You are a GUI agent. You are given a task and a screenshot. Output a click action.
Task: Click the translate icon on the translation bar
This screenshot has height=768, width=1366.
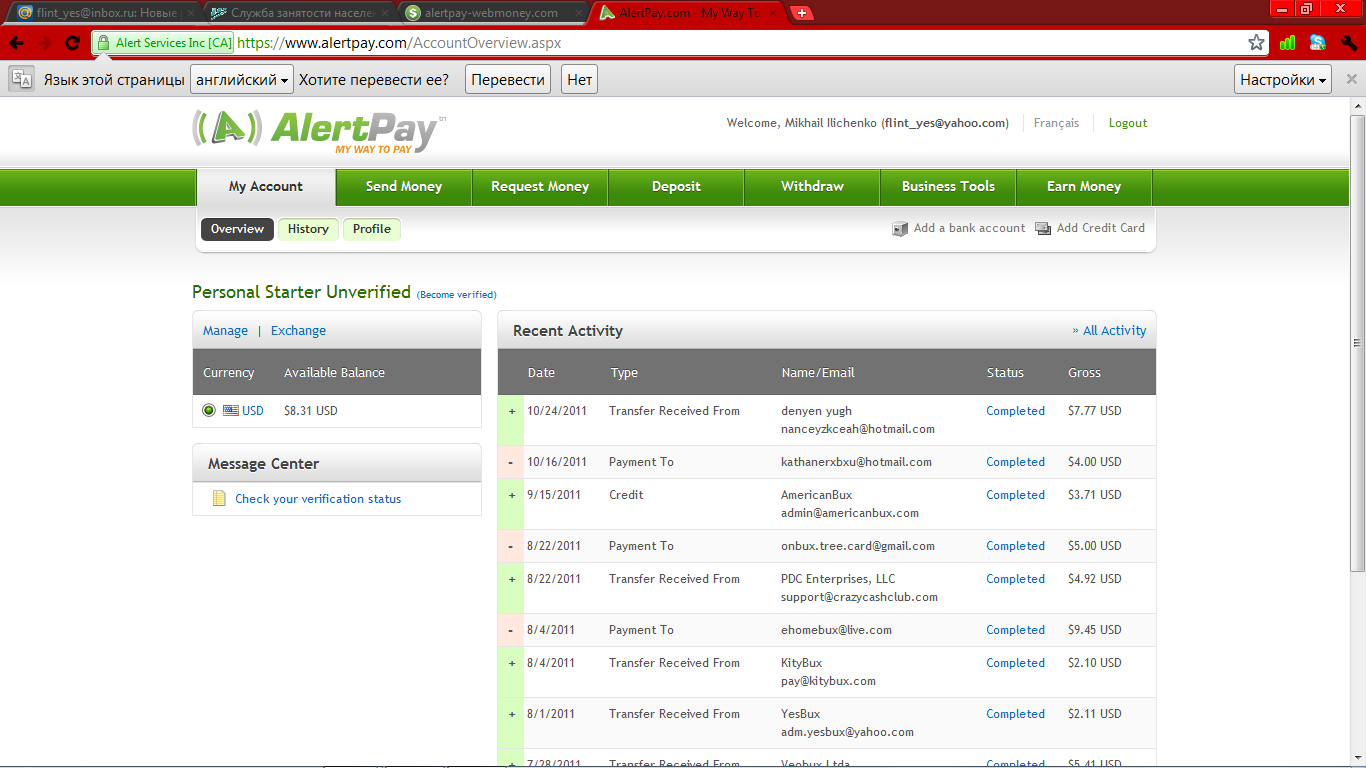coord(22,80)
